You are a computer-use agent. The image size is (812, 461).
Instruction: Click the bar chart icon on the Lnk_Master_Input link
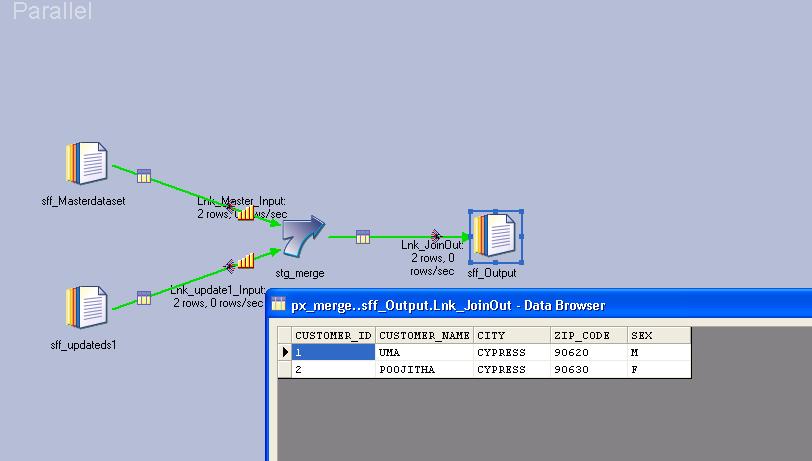click(245, 214)
